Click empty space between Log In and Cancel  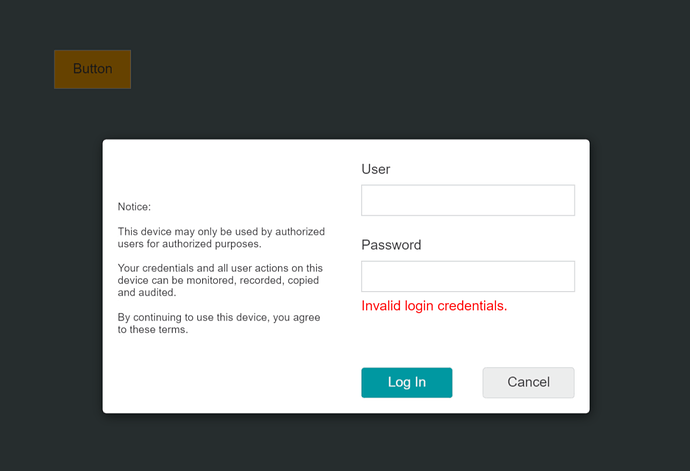[x=467, y=382]
